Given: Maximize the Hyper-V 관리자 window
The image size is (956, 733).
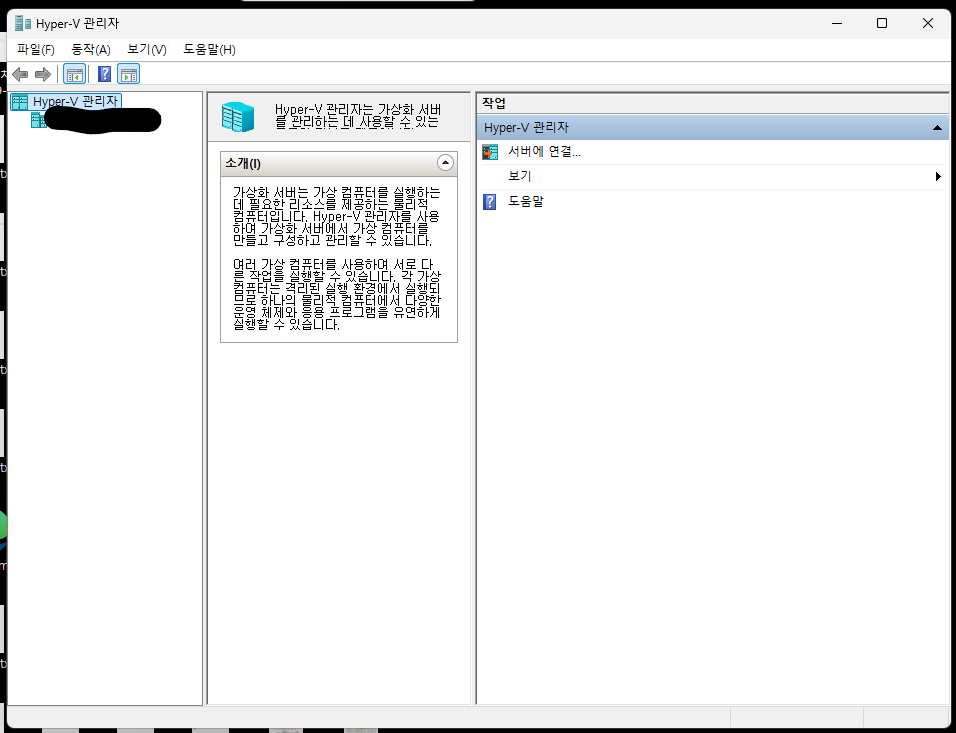Looking at the screenshot, I should click(882, 23).
